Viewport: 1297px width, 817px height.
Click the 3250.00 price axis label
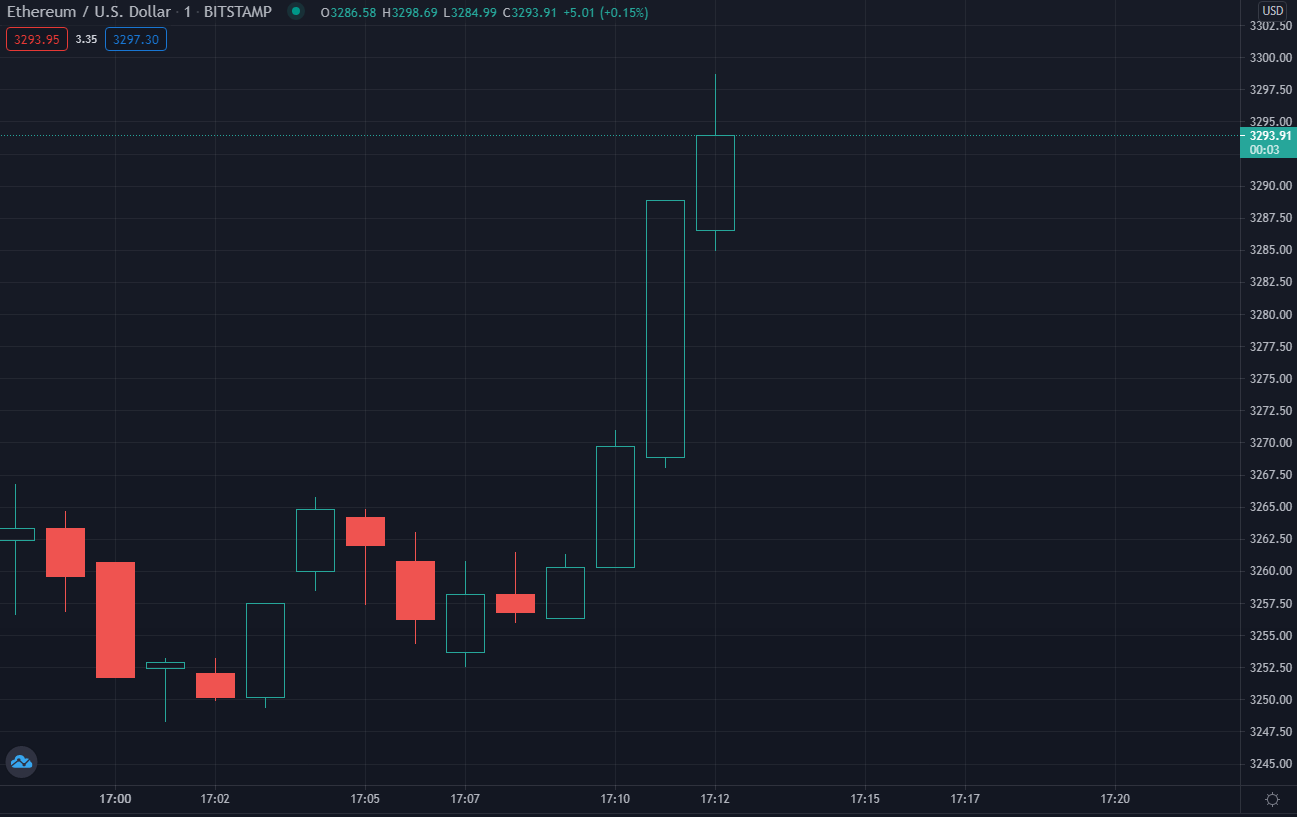click(1271, 699)
